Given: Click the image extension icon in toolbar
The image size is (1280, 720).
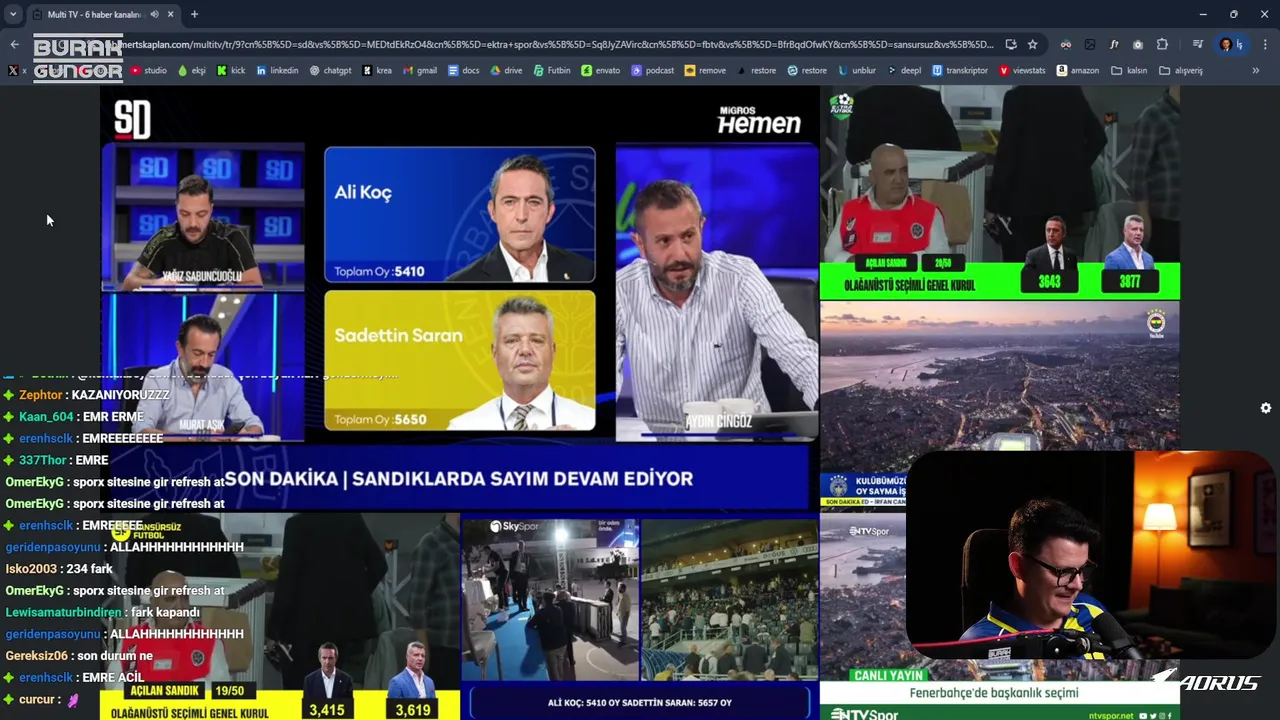Looking at the screenshot, I should [1090, 44].
